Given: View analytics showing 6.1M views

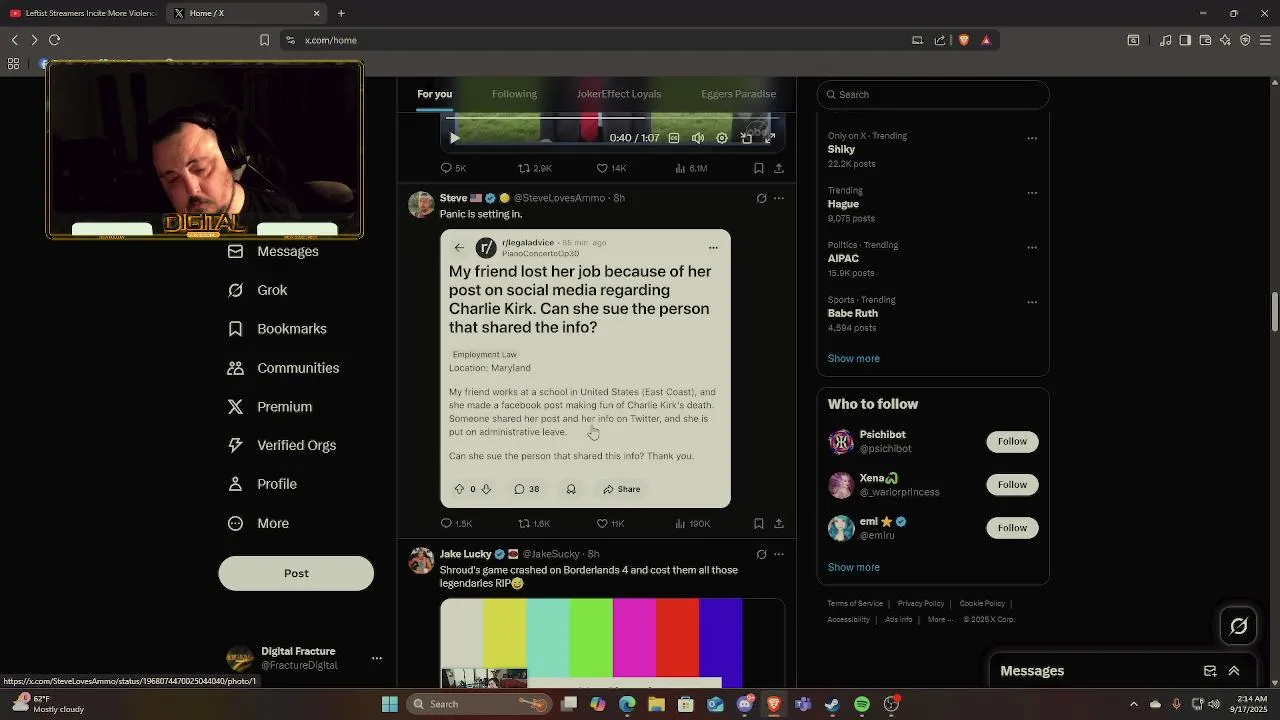Looking at the screenshot, I should [x=691, y=168].
